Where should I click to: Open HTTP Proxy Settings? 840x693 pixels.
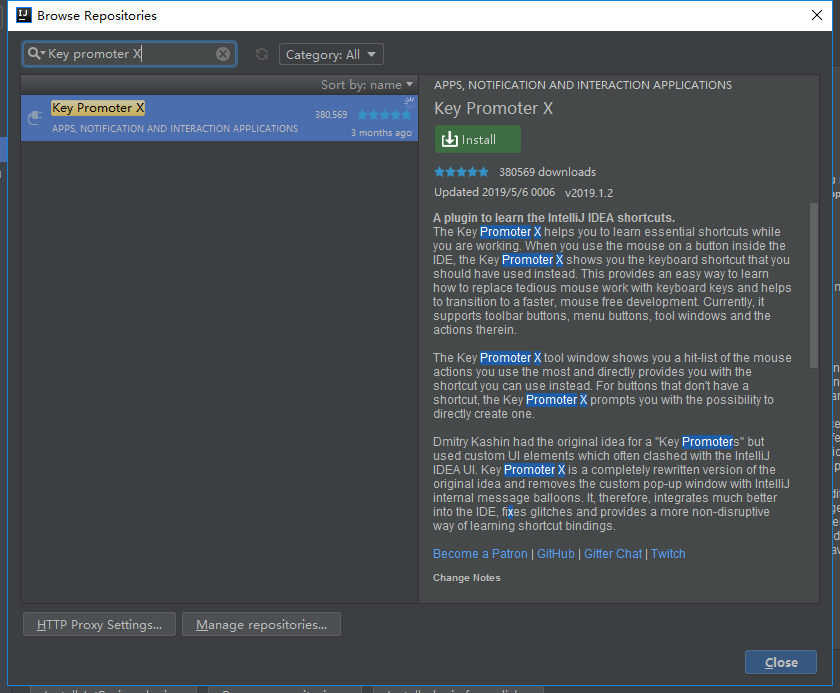99,624
